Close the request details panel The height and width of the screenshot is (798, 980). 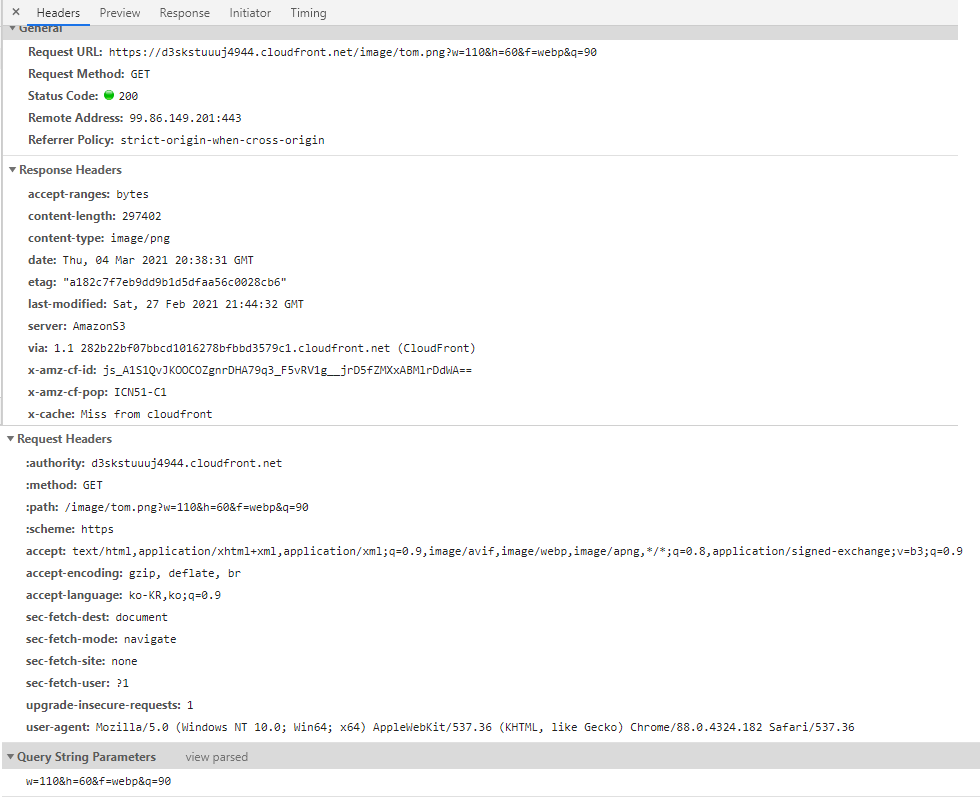click(16, 12)
